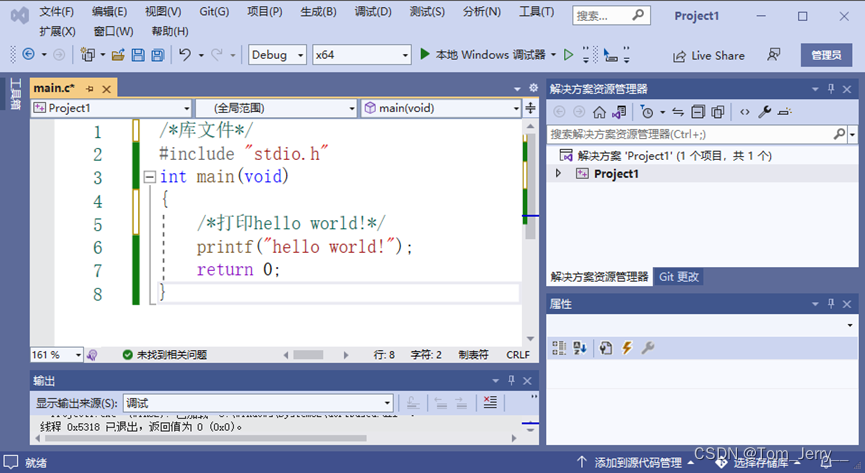
Task: Open the Debug configuration dropdown
Action: tap(277, 55)
